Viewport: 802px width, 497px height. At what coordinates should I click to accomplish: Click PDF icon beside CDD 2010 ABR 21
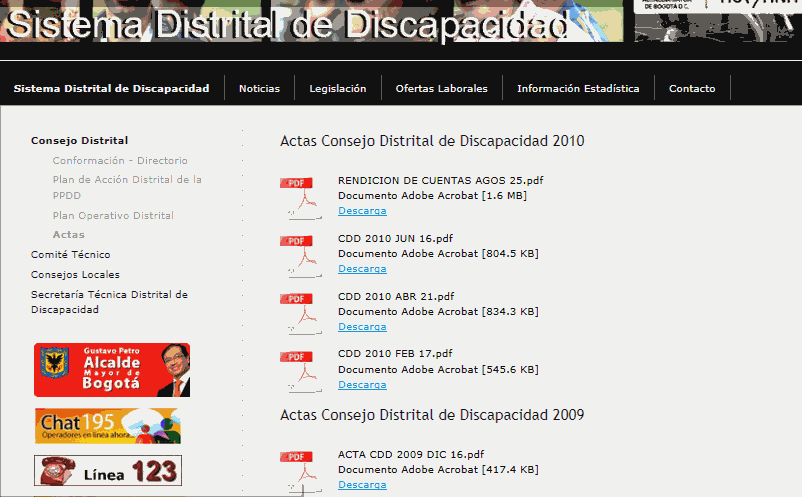pyautogui.click(x=296, y=312)
